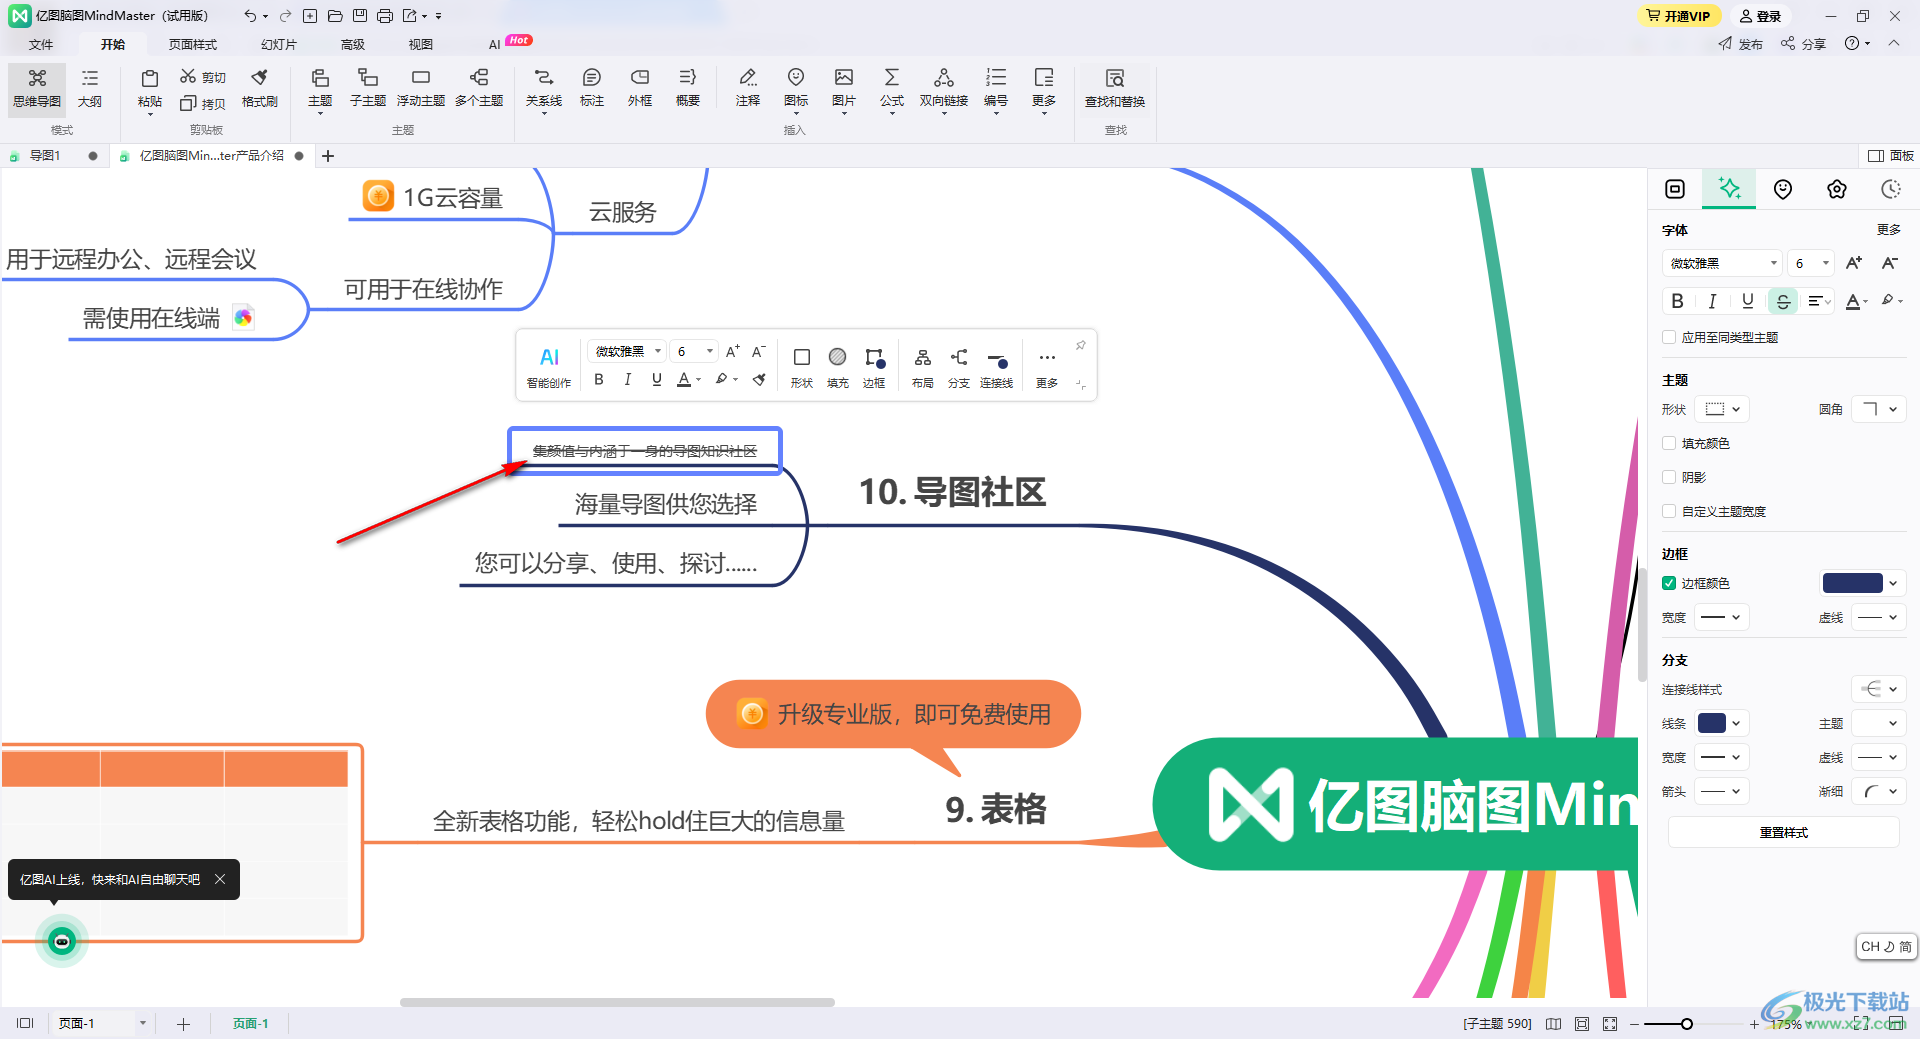Click the border color swatch
The width and height of the screenshot is (1920, 1040).
coord(1852,583)
